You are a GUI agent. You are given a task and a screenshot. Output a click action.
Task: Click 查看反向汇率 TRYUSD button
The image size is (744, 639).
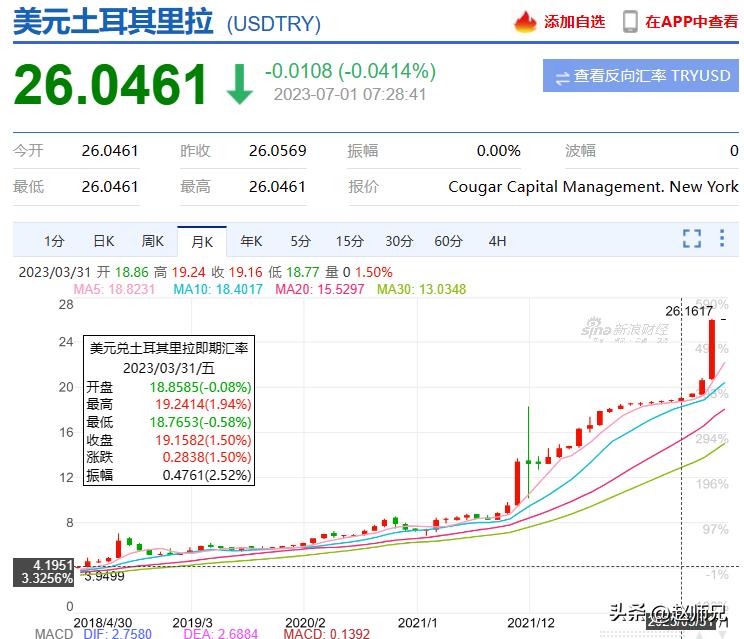click(641, 77)
